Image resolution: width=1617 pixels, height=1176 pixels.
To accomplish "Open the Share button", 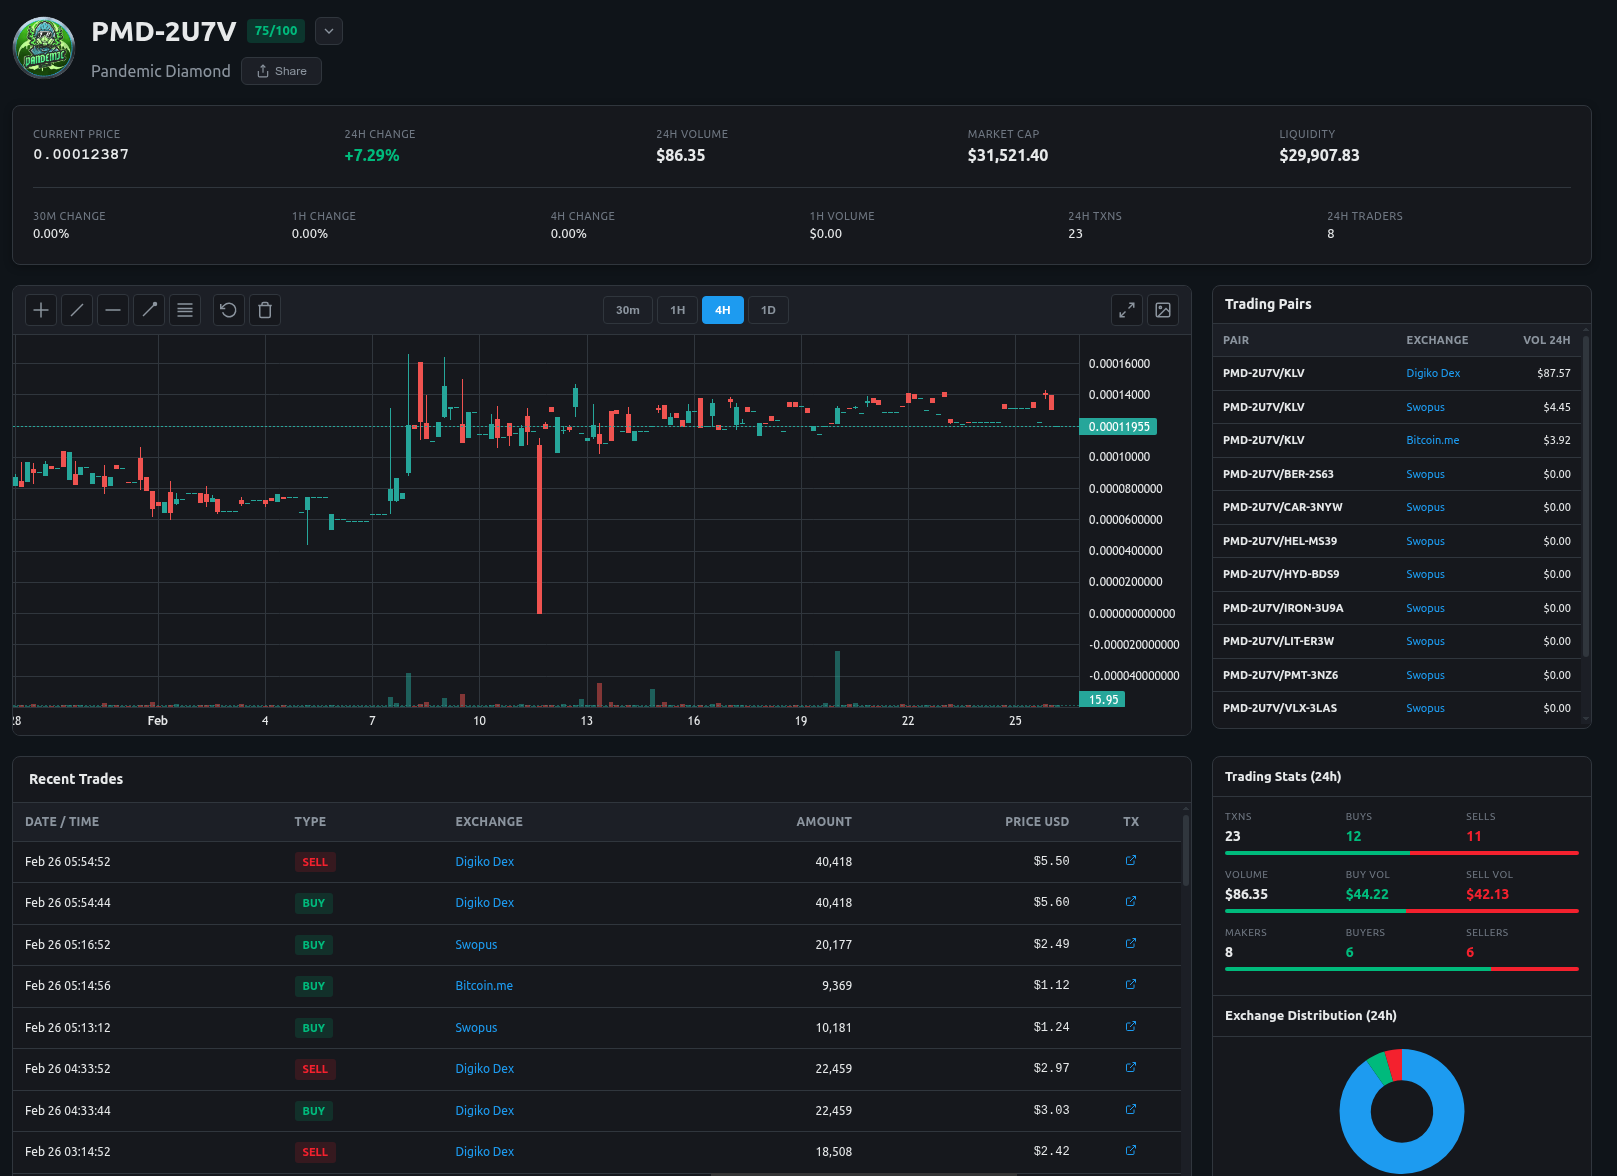I will 281,71.
